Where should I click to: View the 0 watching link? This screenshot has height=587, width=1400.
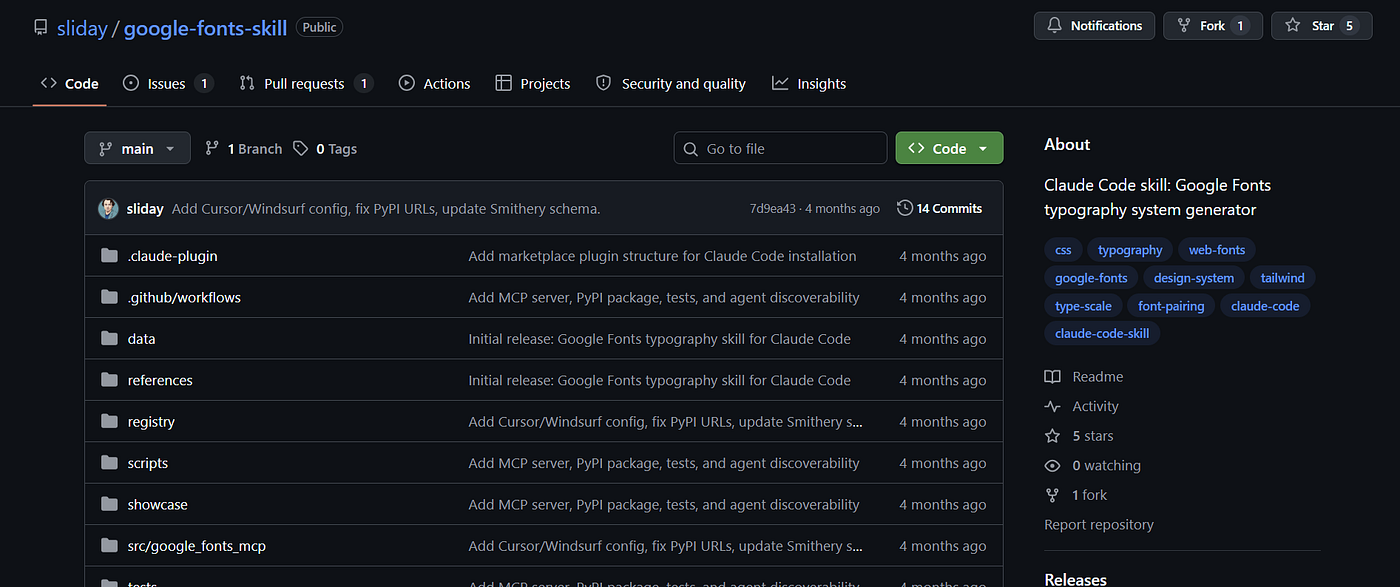[x=1093, y=466]
